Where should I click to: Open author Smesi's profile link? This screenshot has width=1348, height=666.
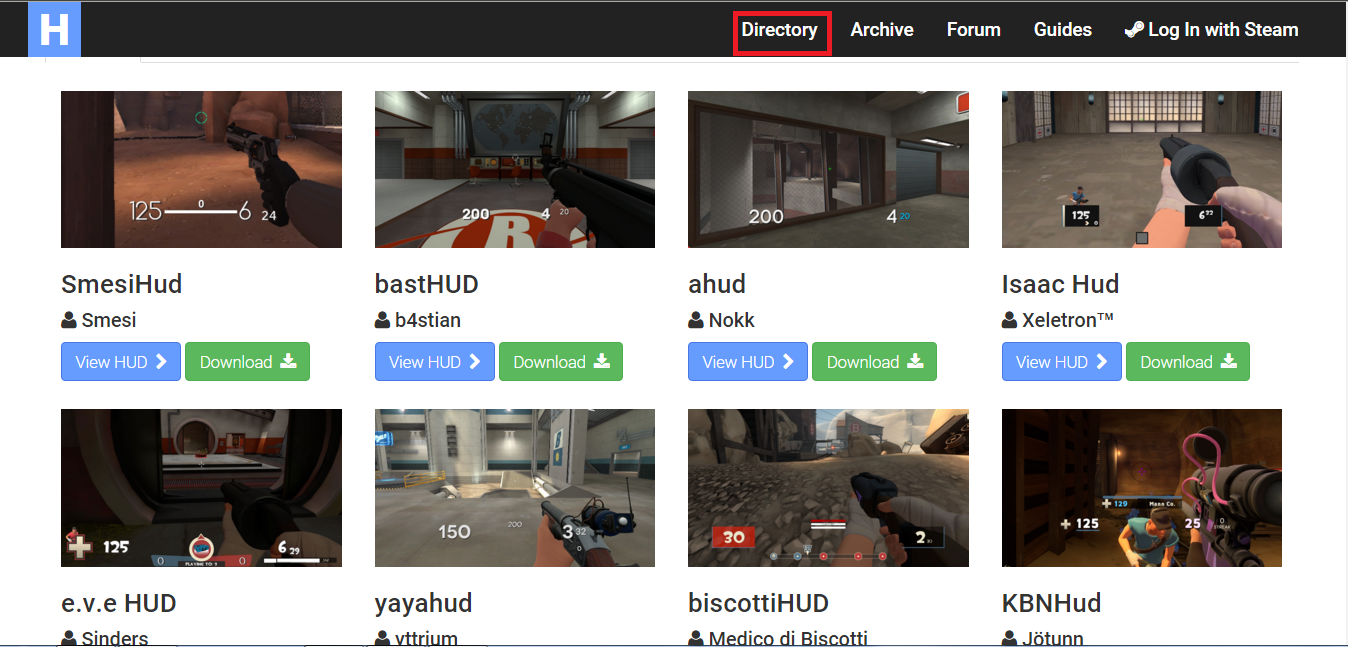click(109, 320)
